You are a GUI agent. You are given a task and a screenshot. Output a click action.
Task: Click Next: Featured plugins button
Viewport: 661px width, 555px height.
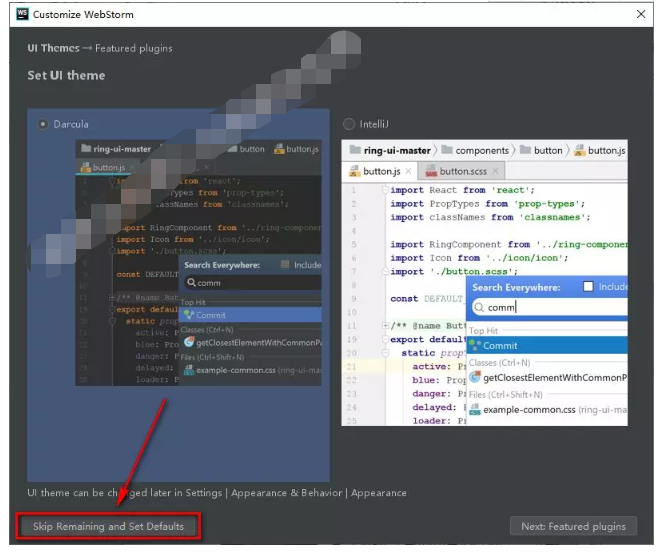[x=573, y=526]
